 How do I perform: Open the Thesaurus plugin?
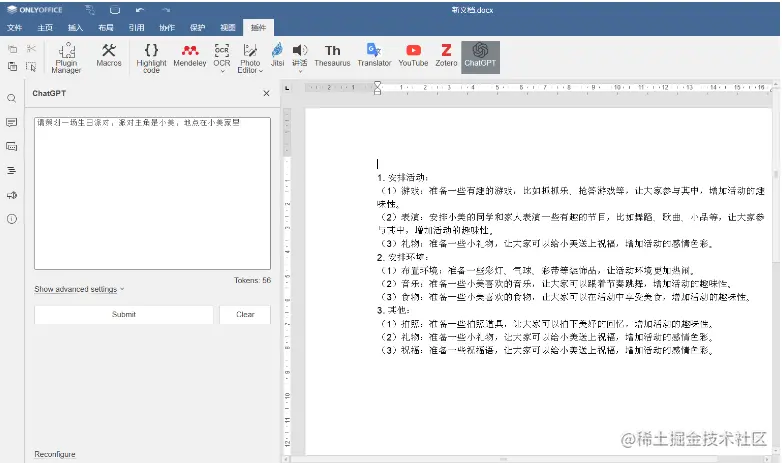[332, 55]
